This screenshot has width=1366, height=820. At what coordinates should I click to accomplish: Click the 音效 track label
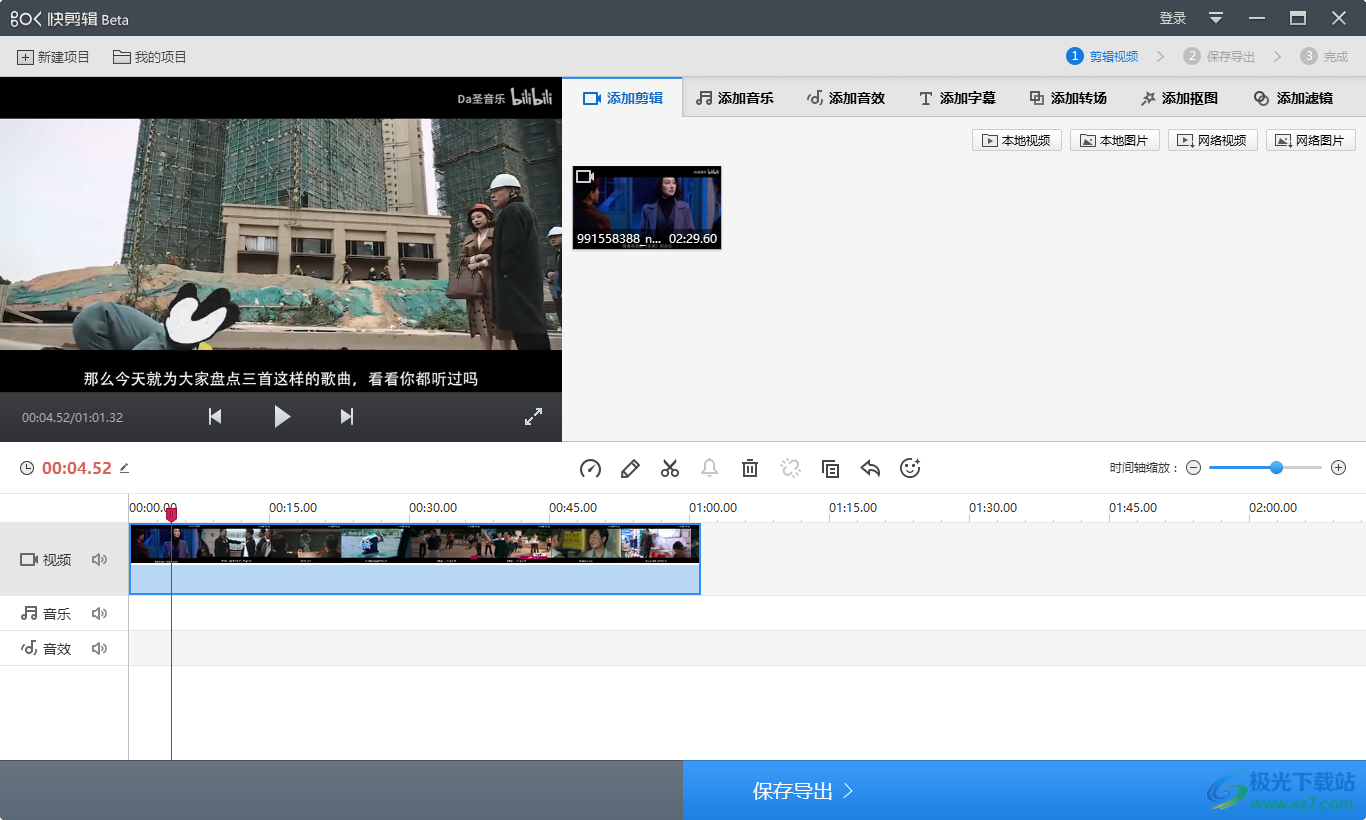[x=57, y=649]
